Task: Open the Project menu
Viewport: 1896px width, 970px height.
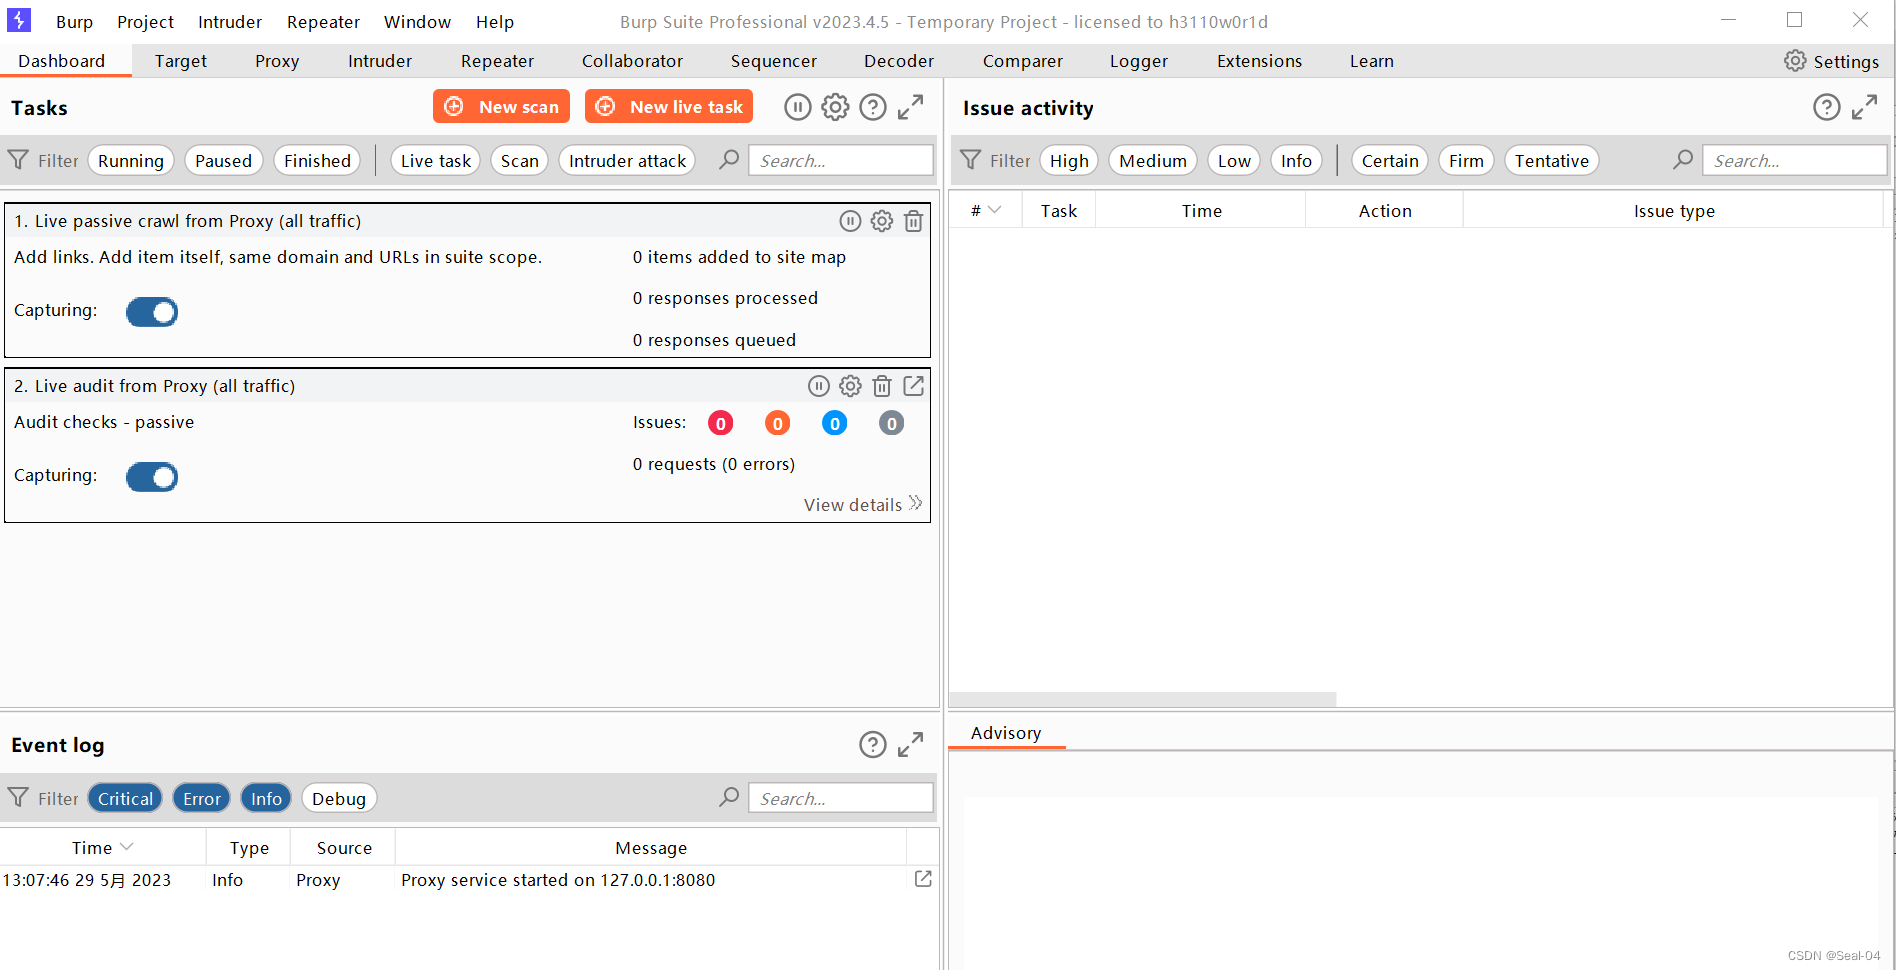Action: click(145, 21)
